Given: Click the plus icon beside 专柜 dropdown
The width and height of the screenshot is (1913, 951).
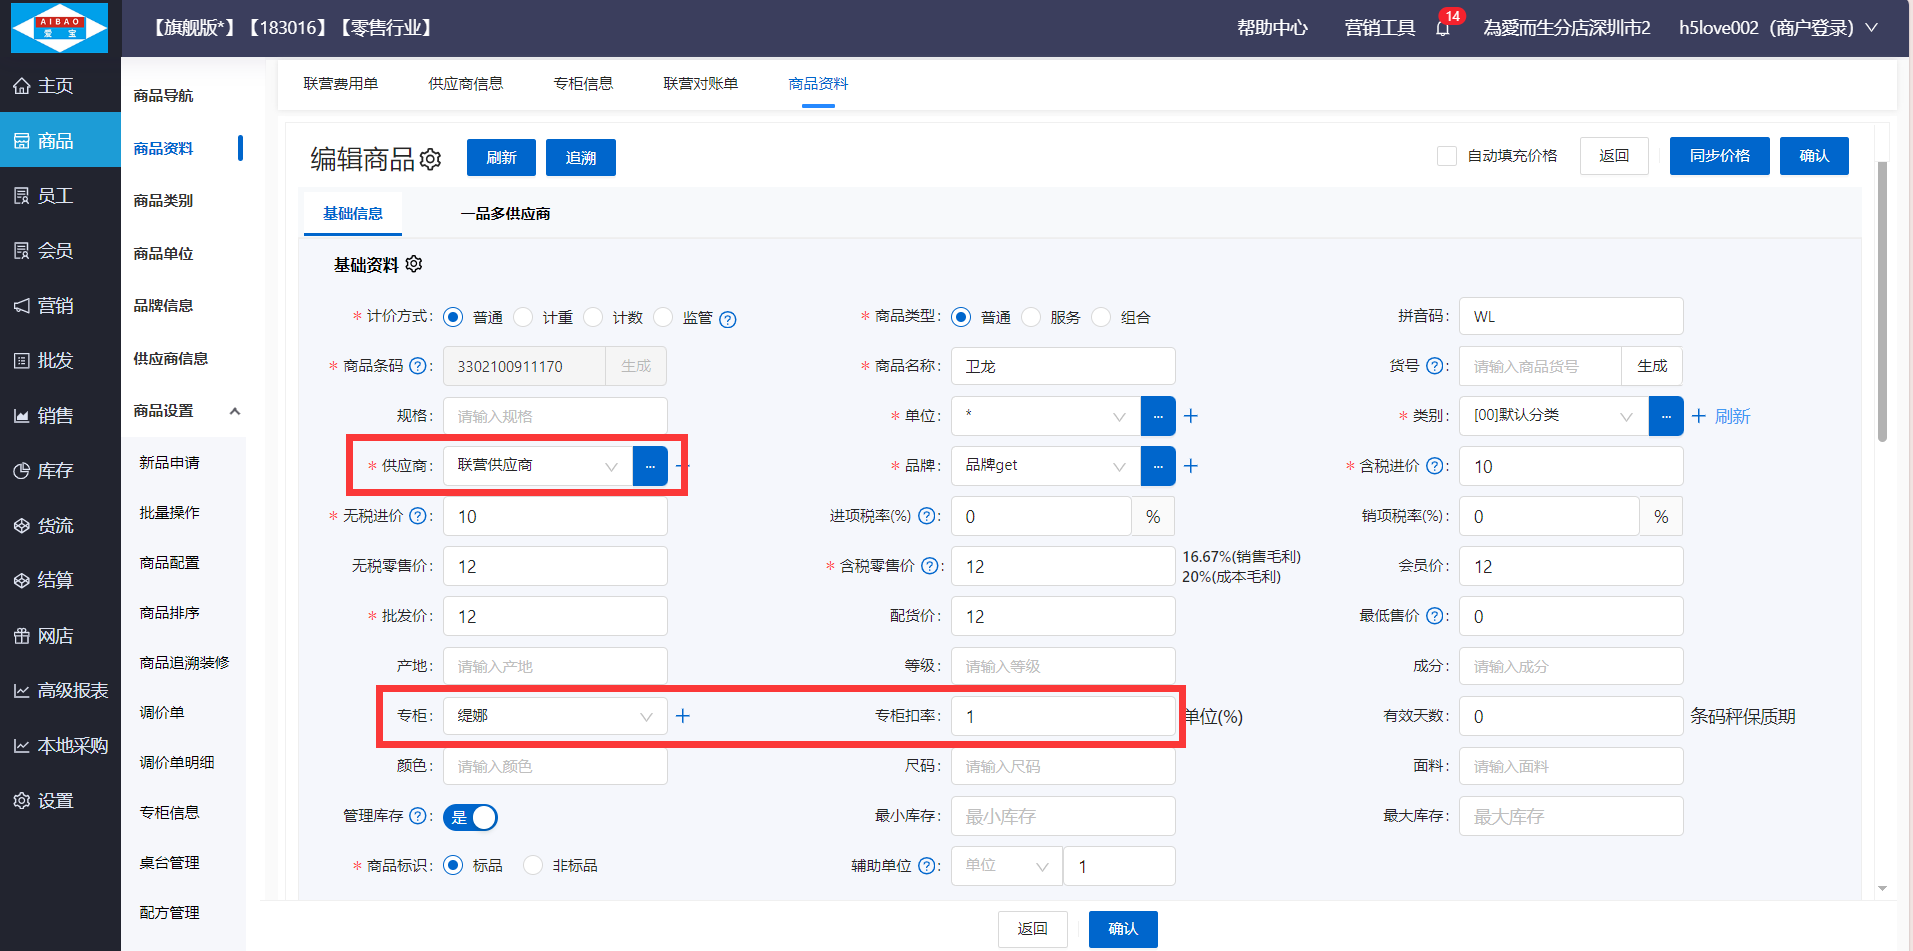Looking at the screenshot, I should tap(683, 716).
